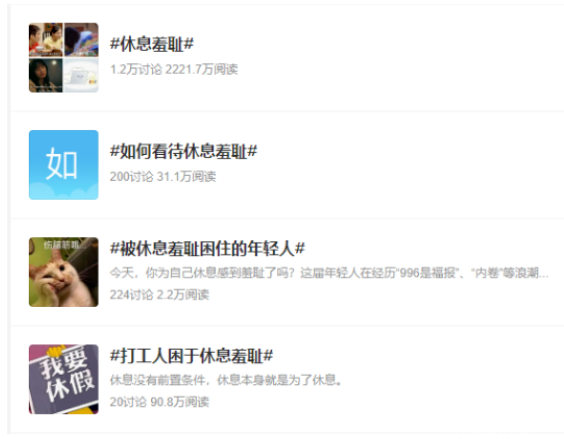This screenshot has height=439, width=564.
Task: Click bottom-left woman photo in collage thumbnail
Action: click(46, 76)
